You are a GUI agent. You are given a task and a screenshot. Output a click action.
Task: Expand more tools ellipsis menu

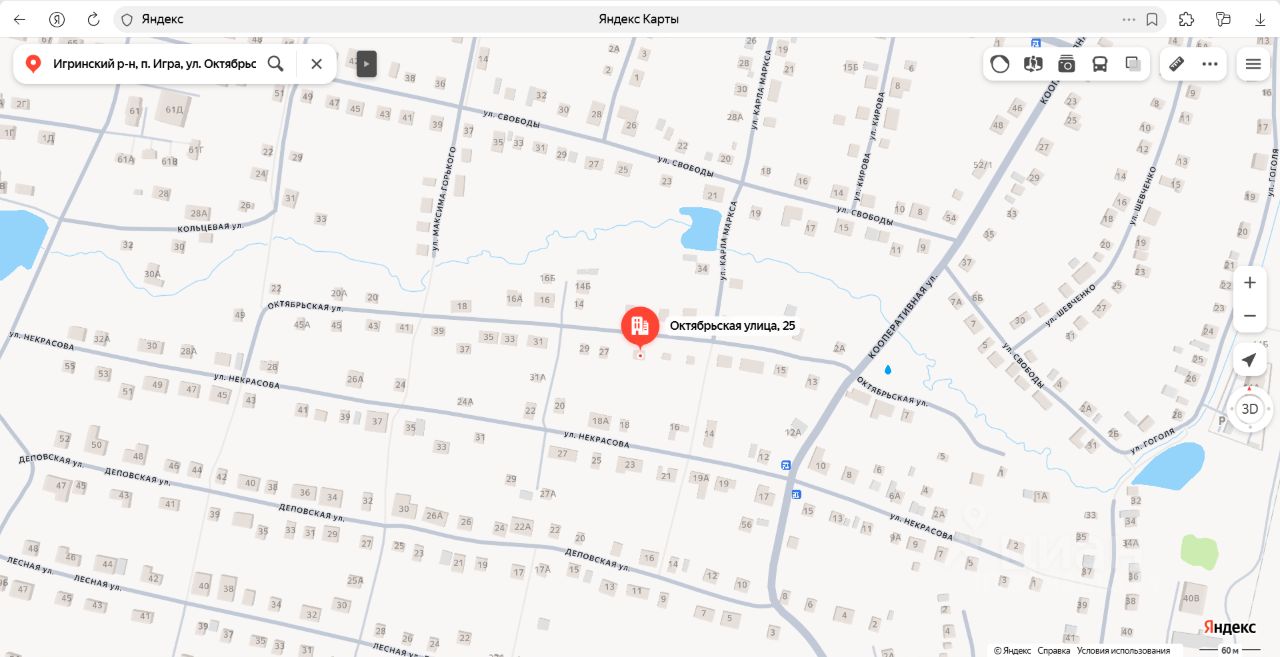pyautogui.click(x=1210, y=64)
